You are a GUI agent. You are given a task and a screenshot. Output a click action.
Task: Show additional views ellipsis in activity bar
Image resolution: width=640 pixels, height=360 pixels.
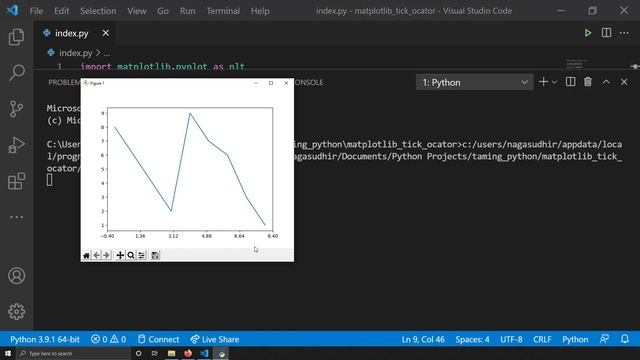coord(16,217)
